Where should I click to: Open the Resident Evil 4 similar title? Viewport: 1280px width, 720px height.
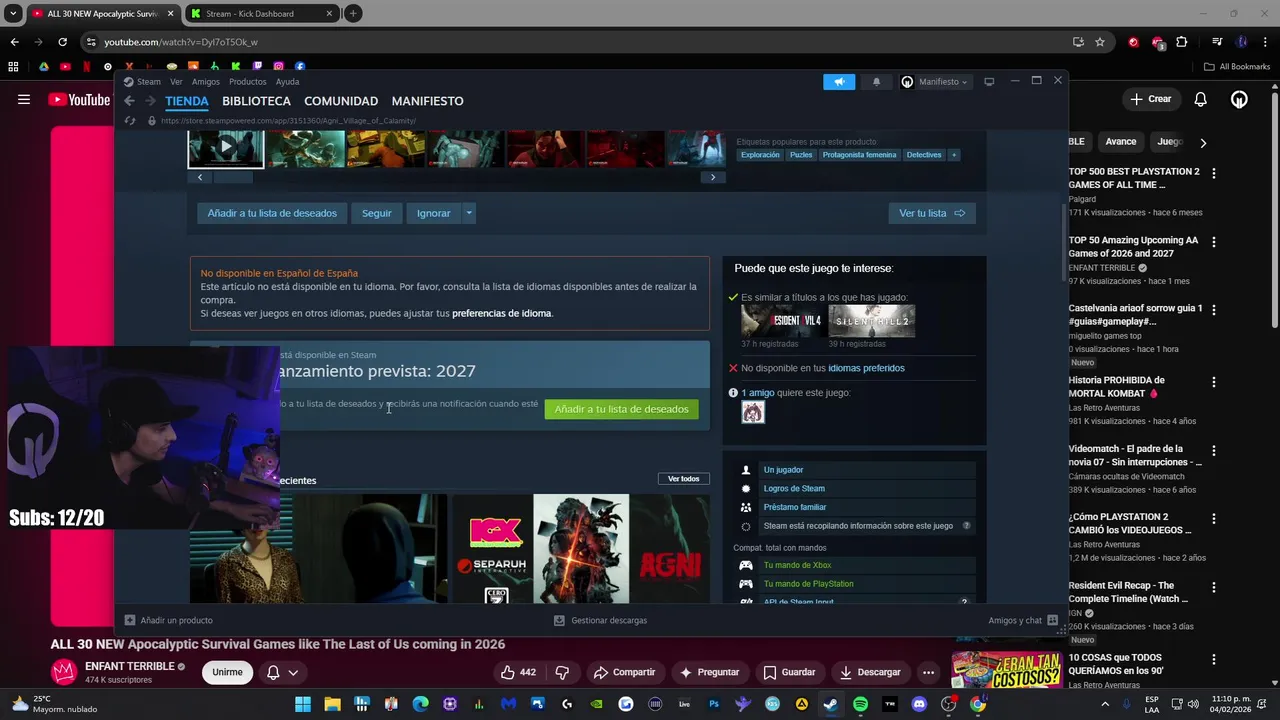(x=783, y=321)
